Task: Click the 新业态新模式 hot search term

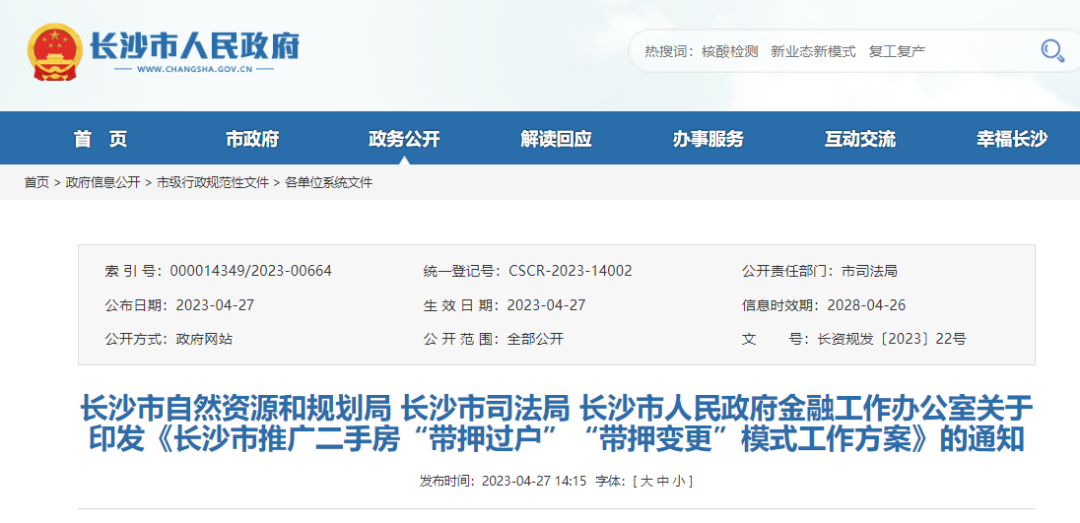Action: click(x=813, y=51)
